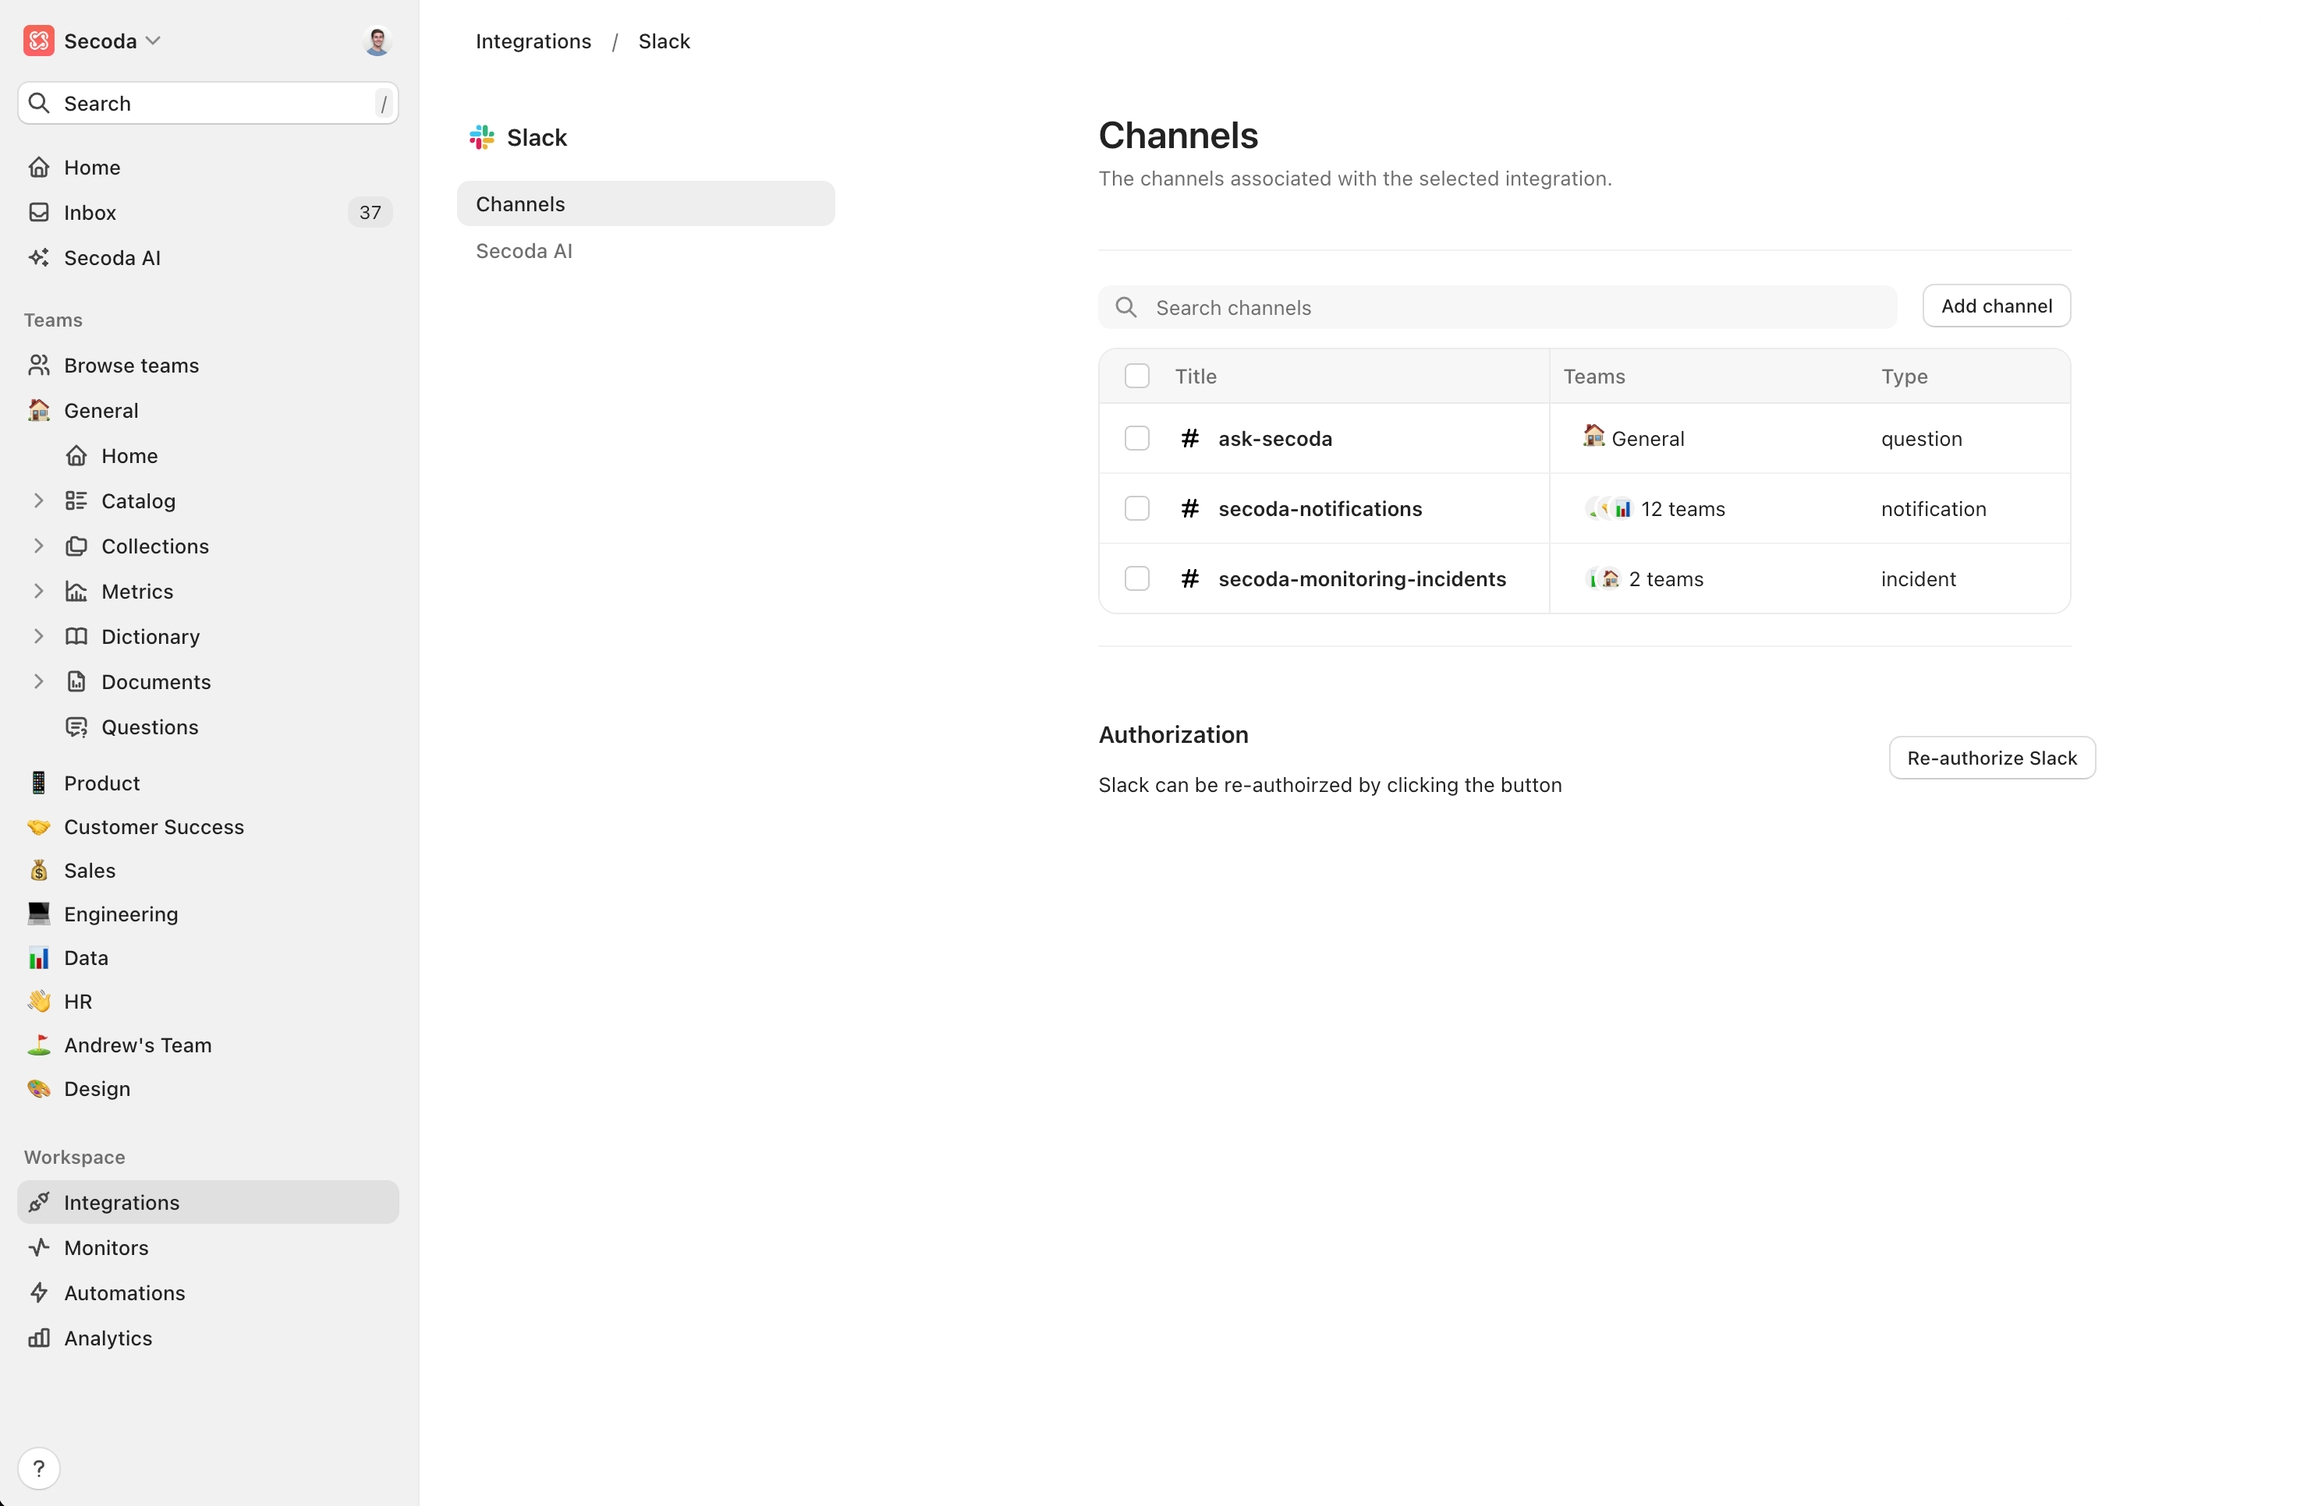Click the Browse teams people icon
2304x1506 pixels.
(x=39, y=365)
